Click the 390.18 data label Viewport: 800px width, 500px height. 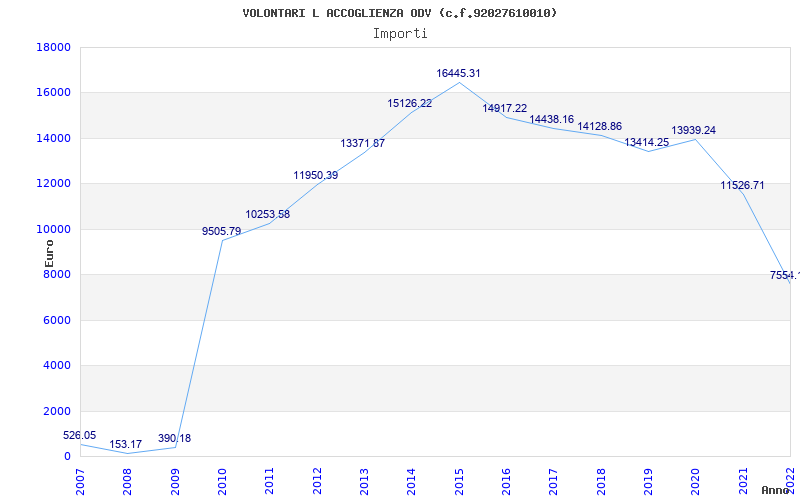(174, 438)
